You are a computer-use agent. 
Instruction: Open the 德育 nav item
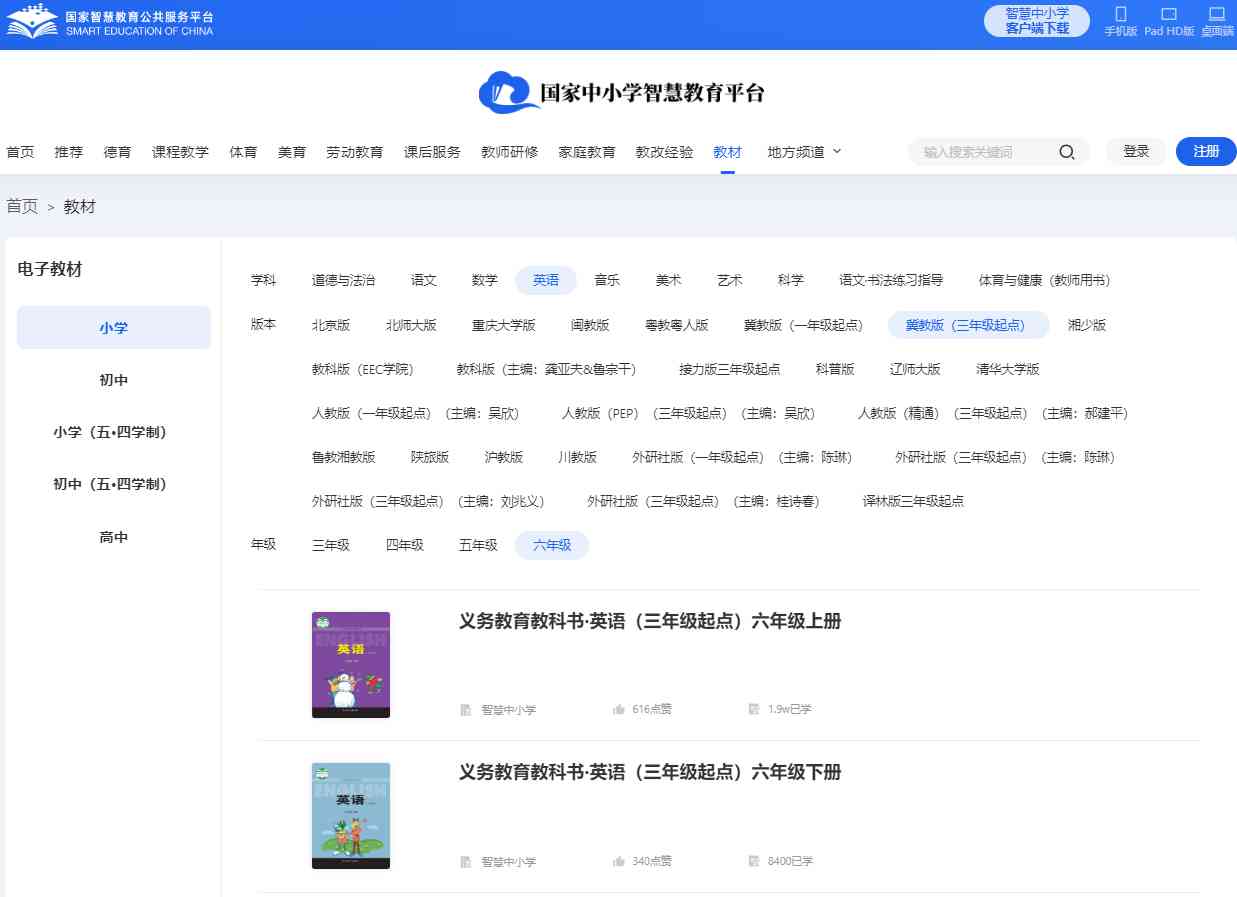pyautogui.click(x=117, y=152)
